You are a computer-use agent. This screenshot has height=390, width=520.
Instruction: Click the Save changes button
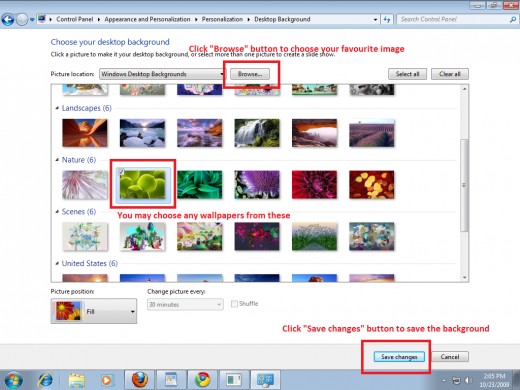click(x=399, y=357)
